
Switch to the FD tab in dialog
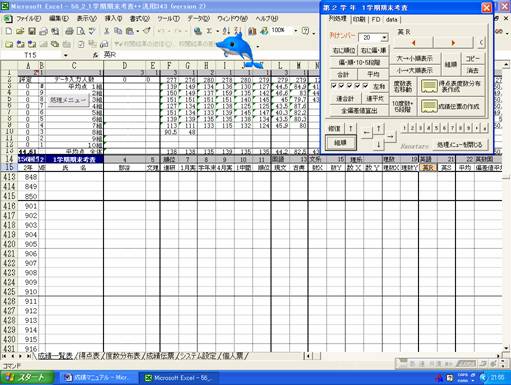pos(376,19)
